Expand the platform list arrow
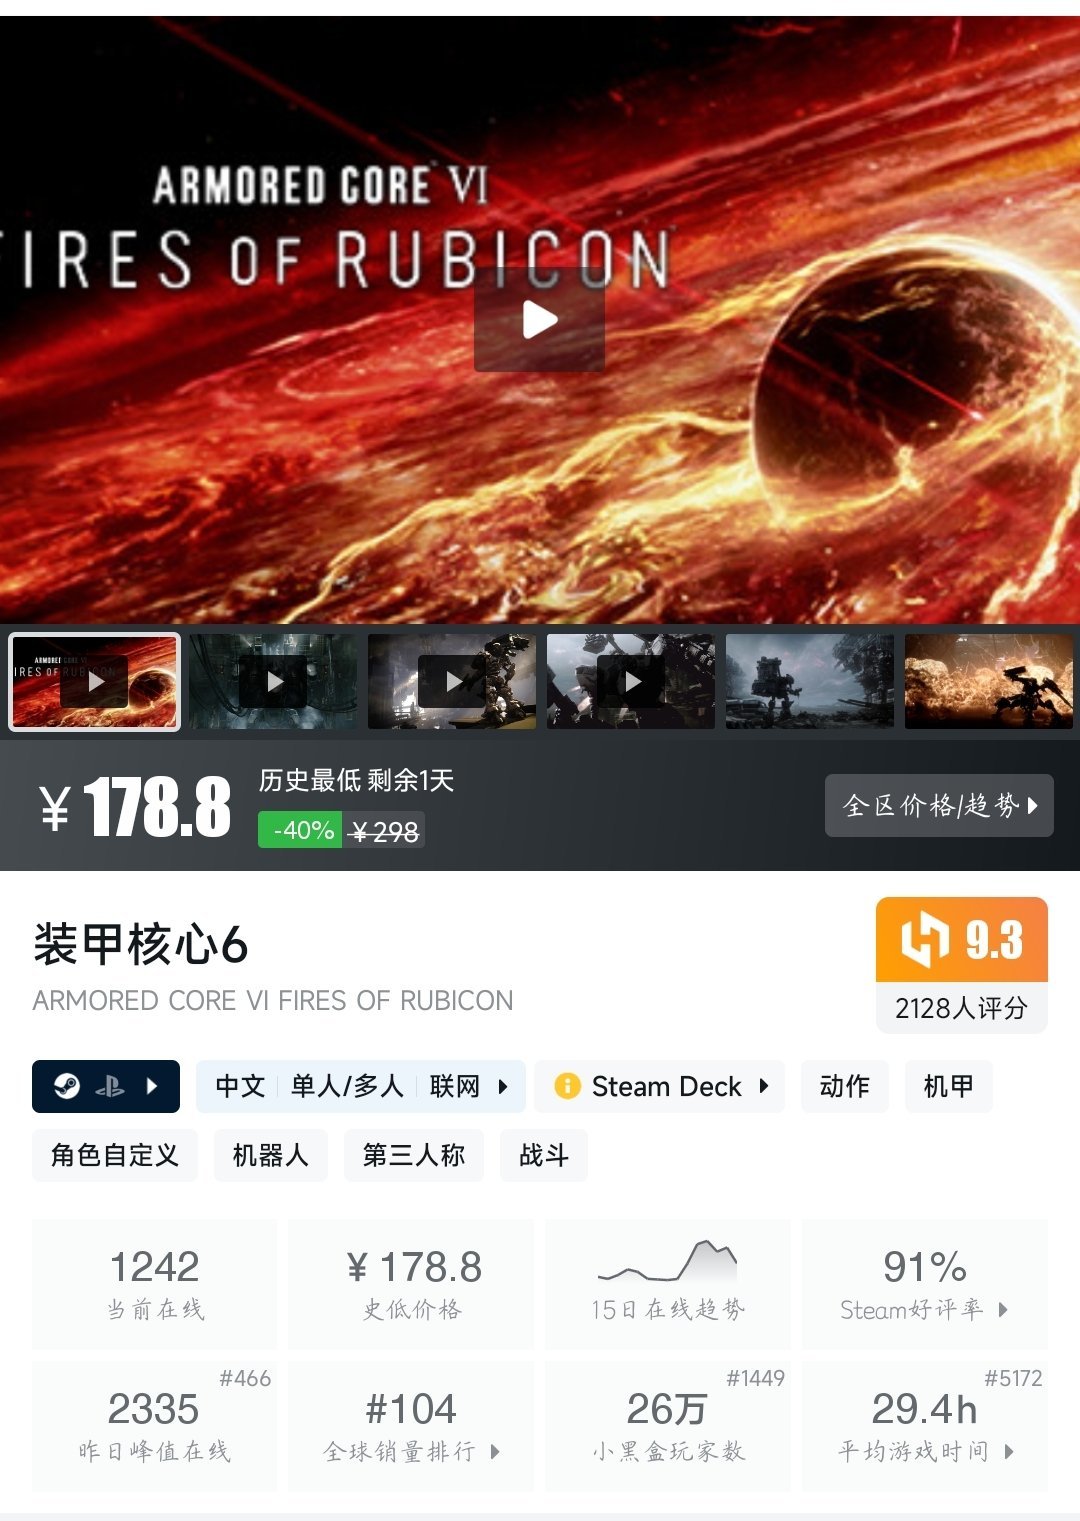 152,1086
